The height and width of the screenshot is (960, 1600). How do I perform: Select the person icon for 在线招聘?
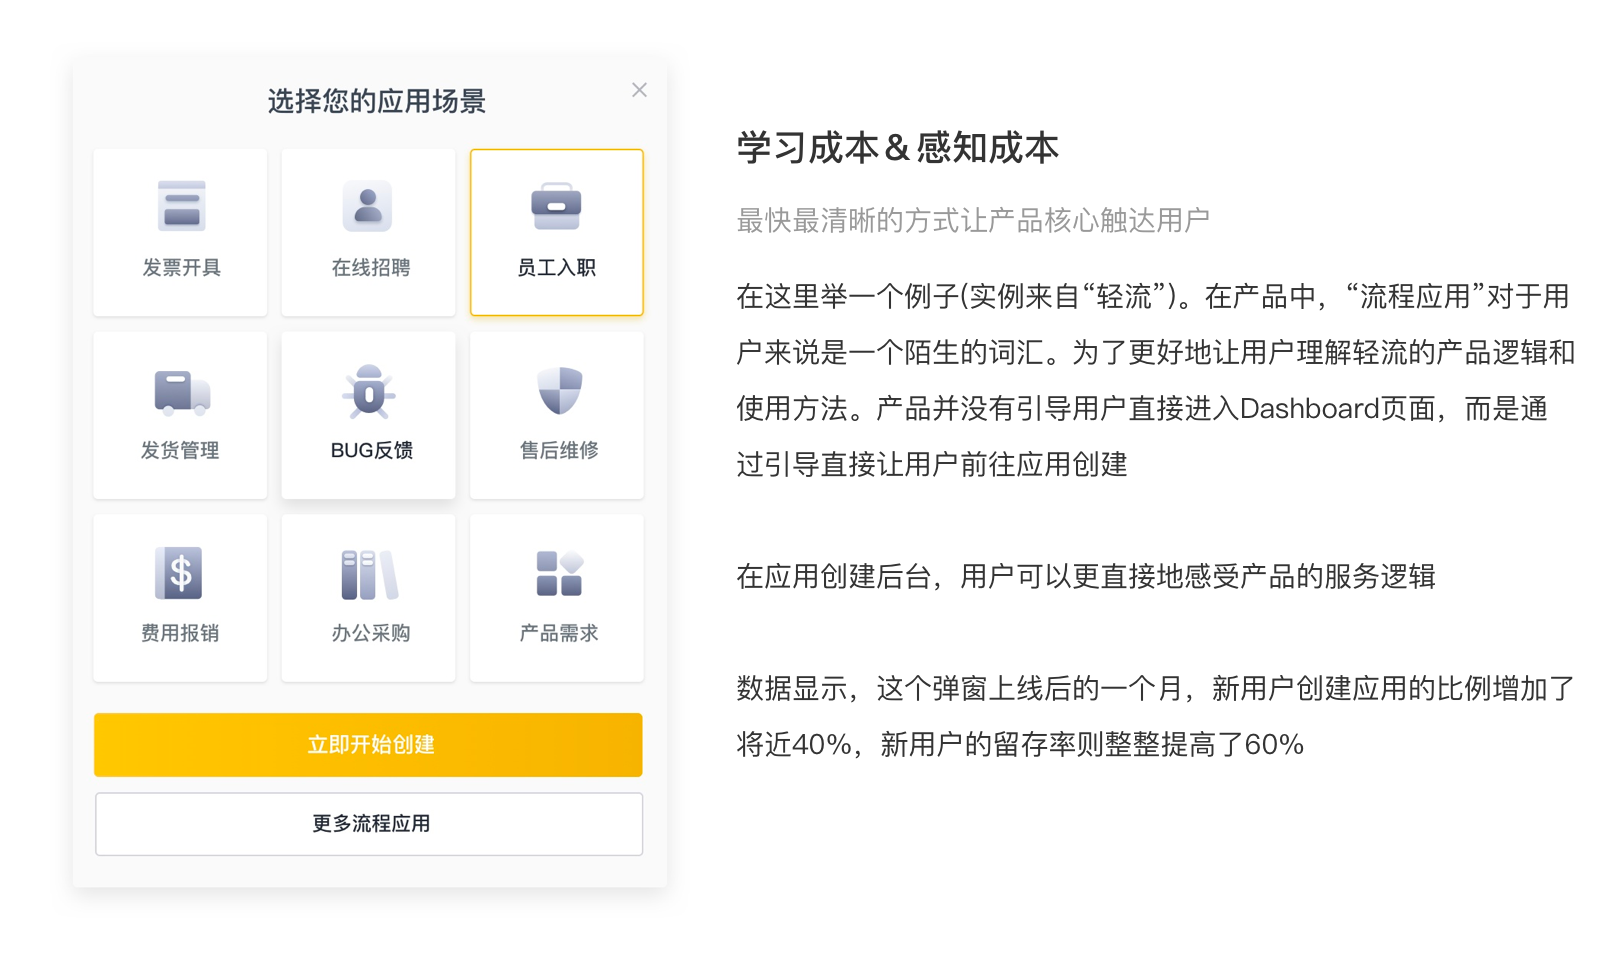(368, 206)
